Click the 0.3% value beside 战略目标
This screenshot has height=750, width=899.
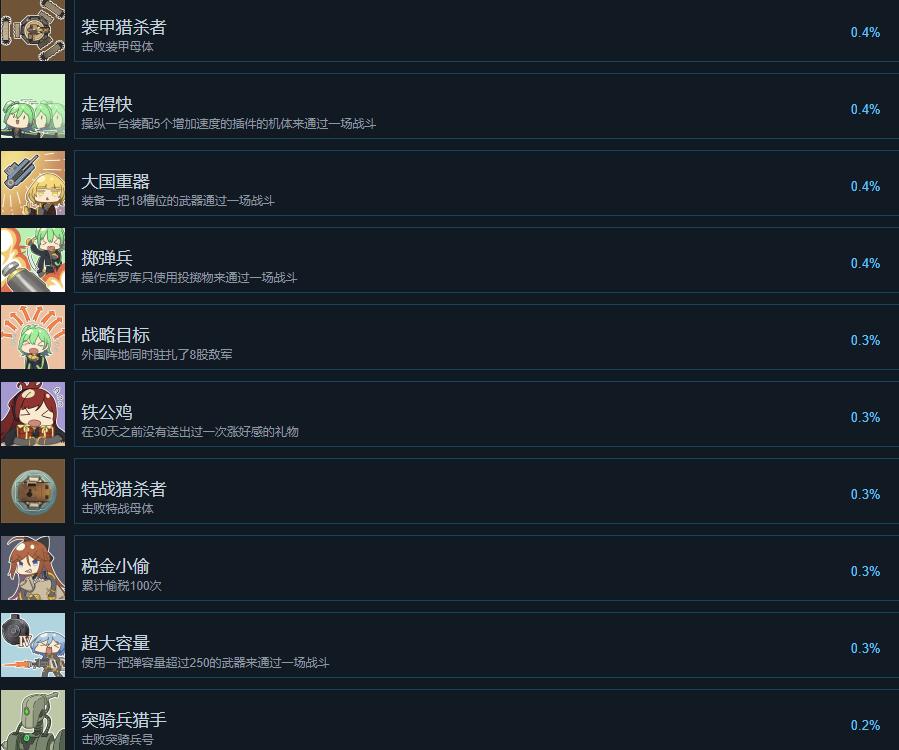[x=865, y=340]
